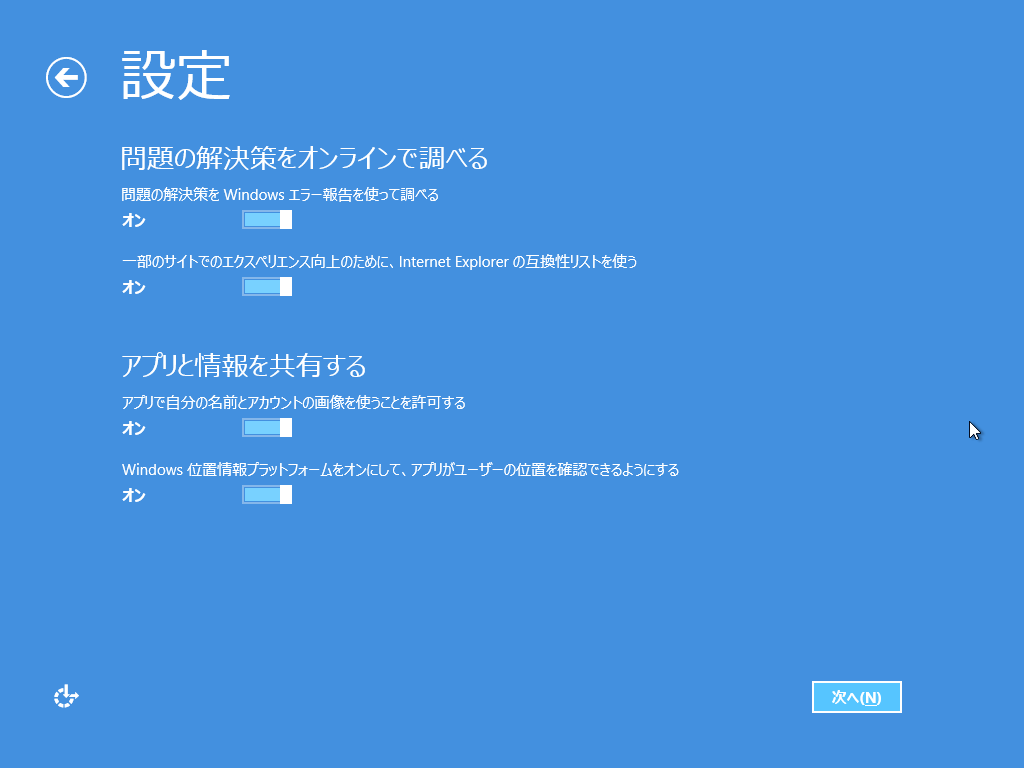The image size is (1024, 768).
Task: Click the アプリで自分の名前とアカウントの画像 description text
Action: [x=293, y=403]
